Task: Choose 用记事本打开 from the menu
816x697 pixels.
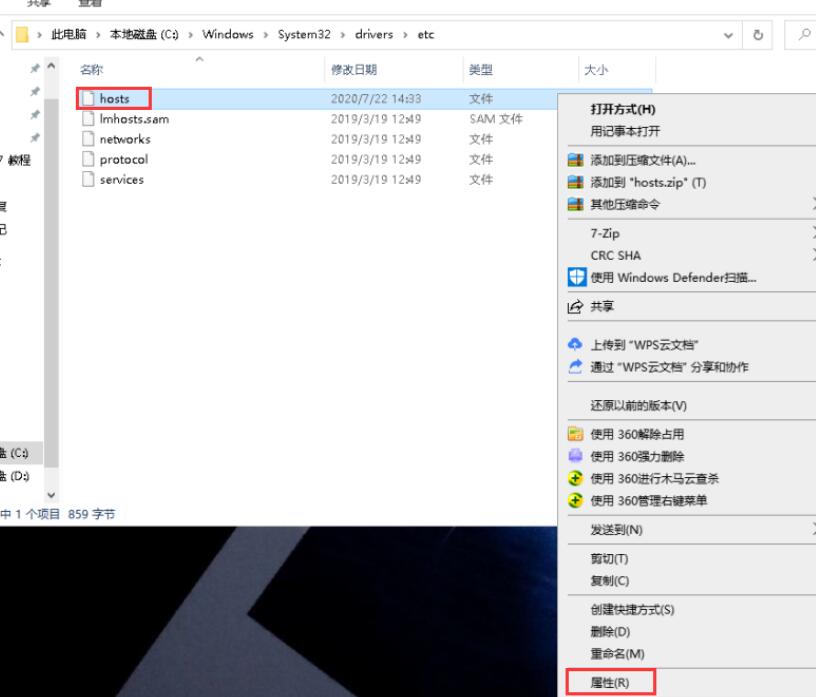Action: point(624,131)
